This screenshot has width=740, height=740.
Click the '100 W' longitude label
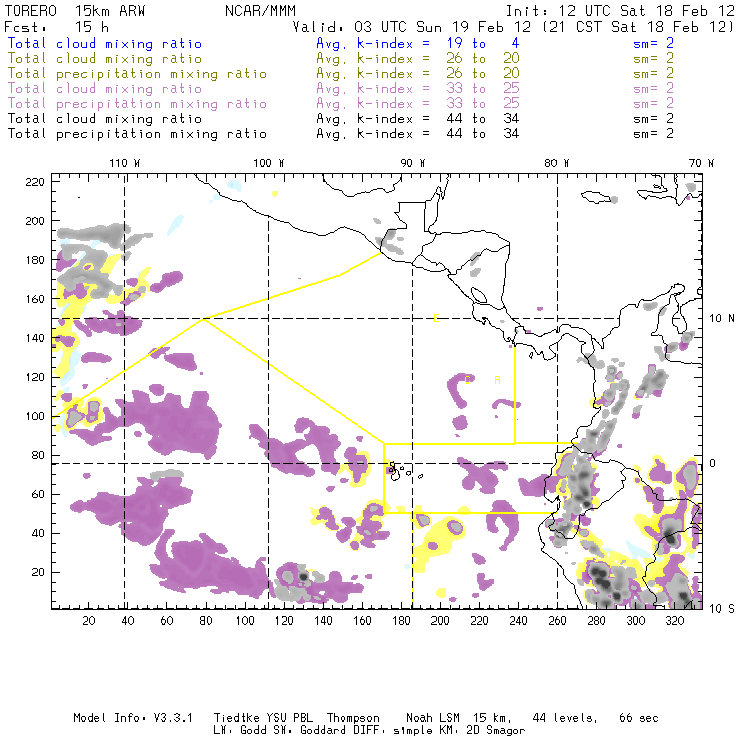coord(269,163)
